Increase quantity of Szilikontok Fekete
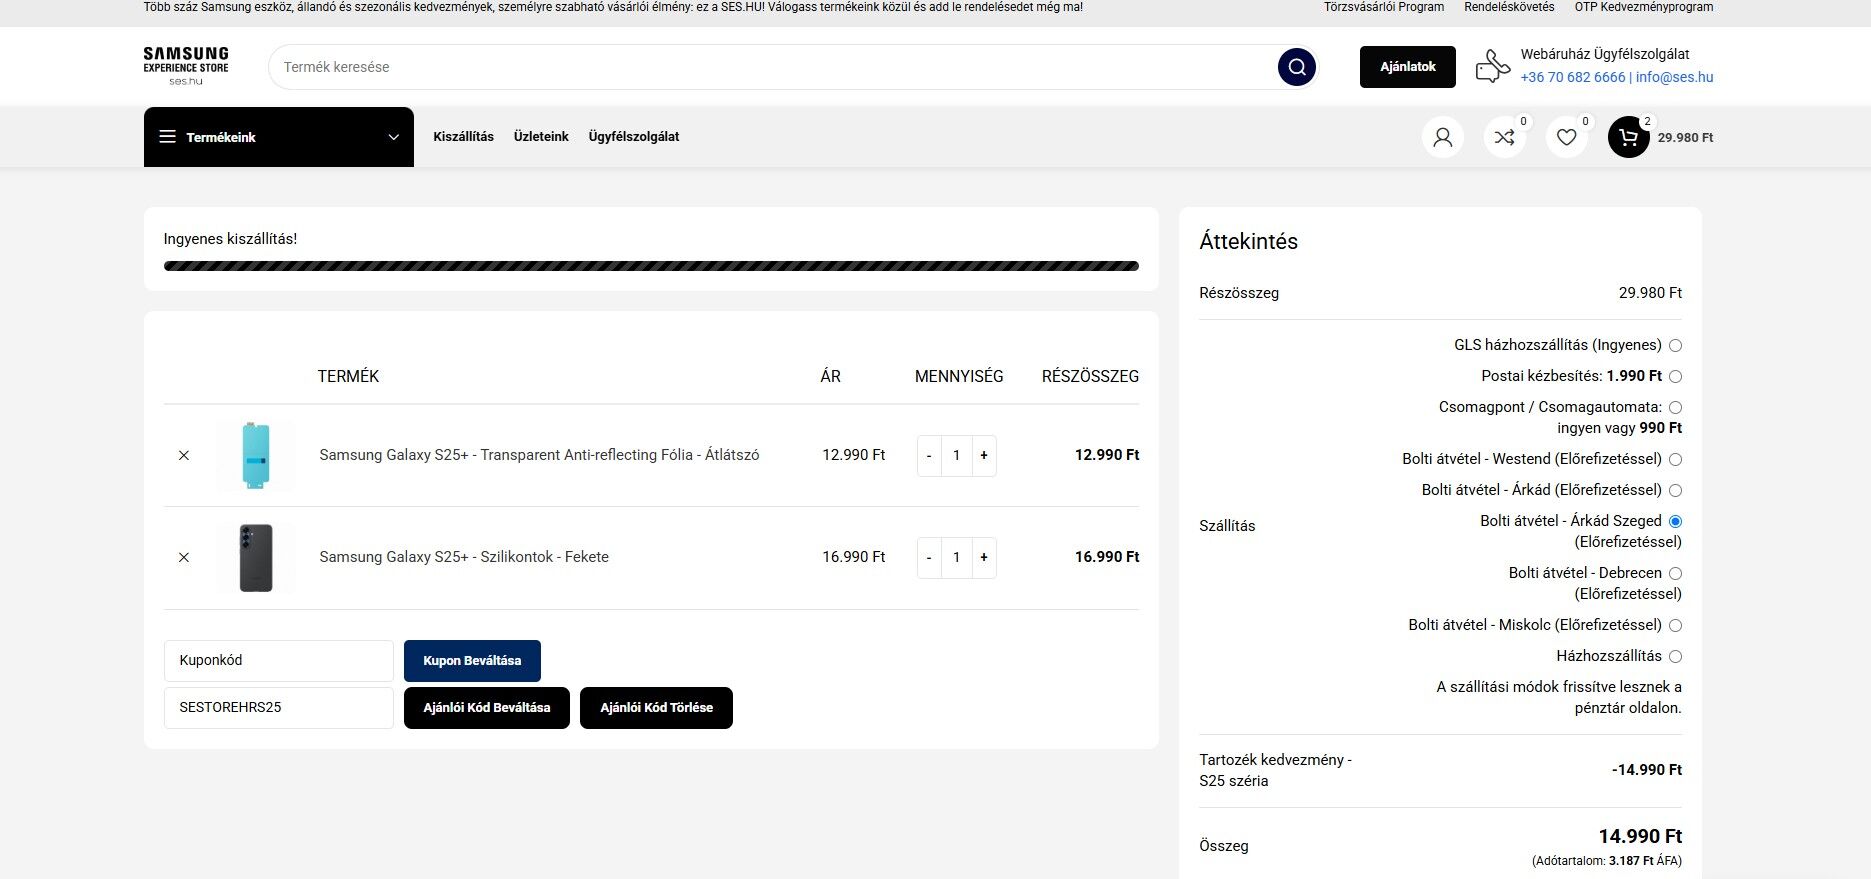1871x879 pixels. coord(984,557)
